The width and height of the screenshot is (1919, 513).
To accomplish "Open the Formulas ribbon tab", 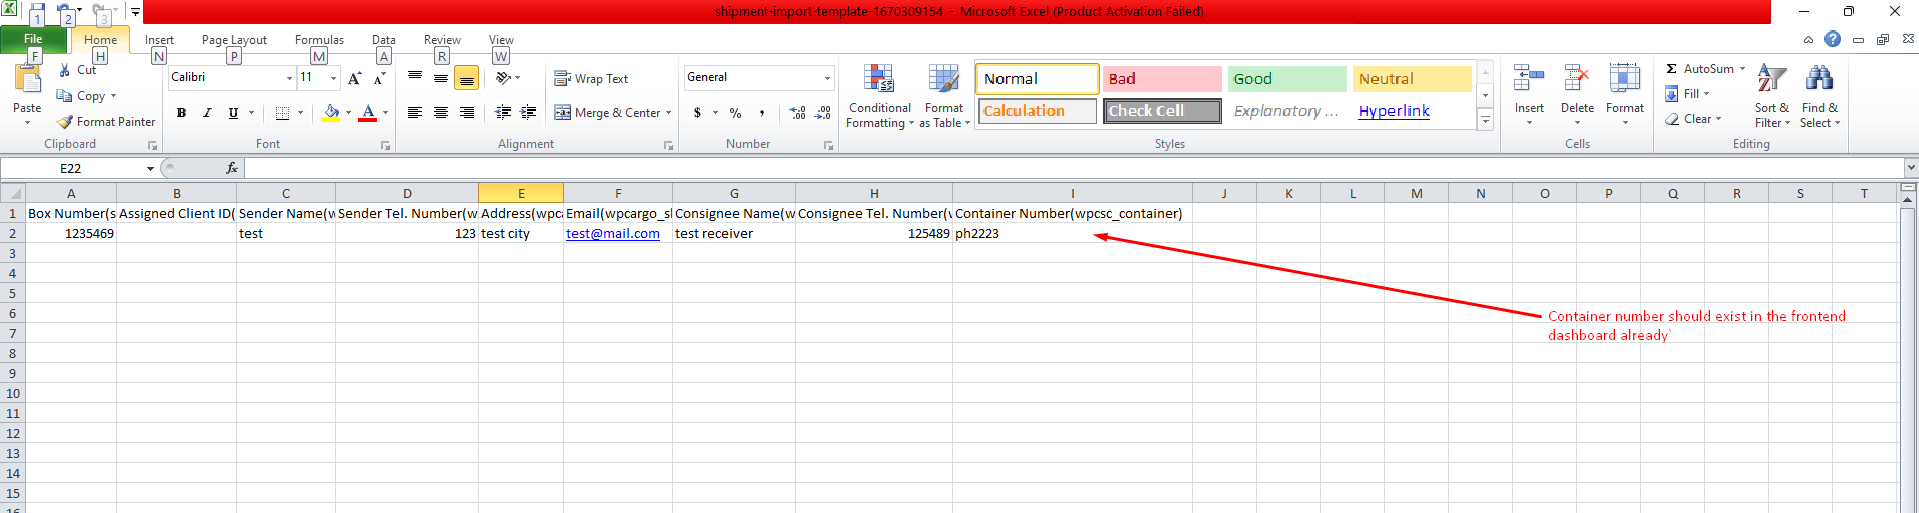I will [319, 40].
